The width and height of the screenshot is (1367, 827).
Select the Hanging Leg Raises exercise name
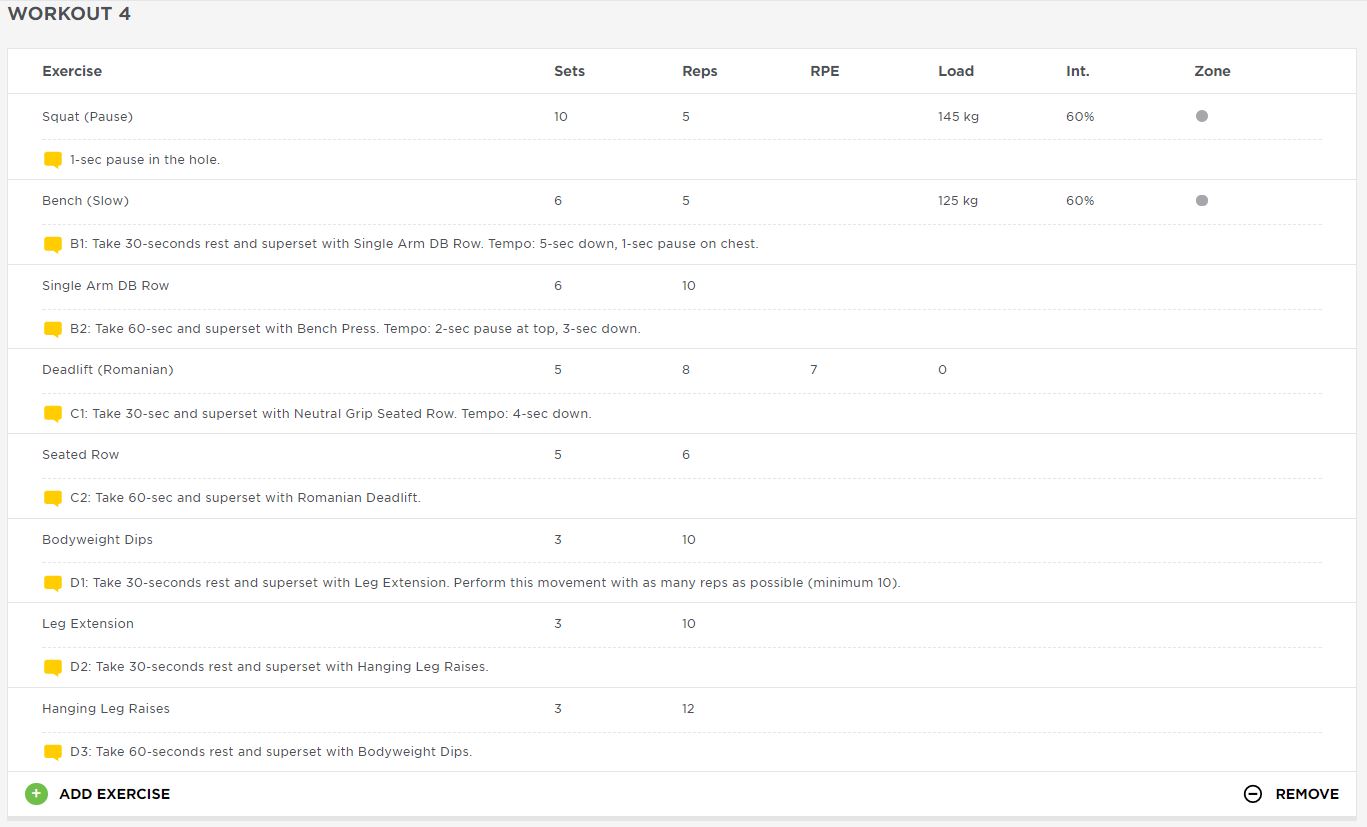[106, 709]
